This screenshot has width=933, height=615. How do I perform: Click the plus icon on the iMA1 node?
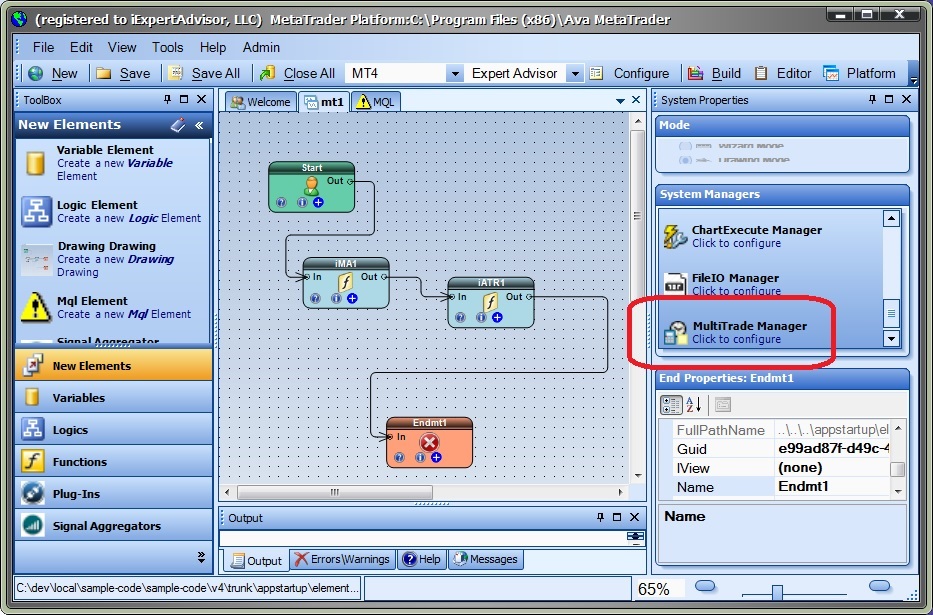click(352, 298)
